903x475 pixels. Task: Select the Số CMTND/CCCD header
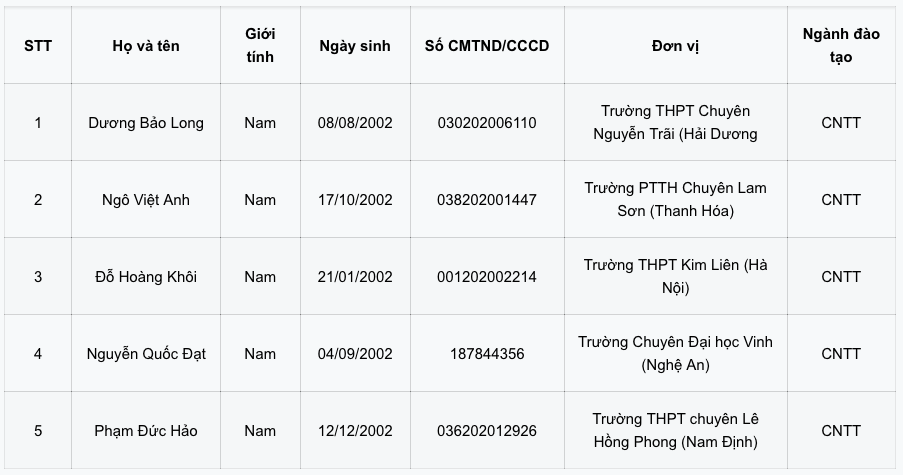[487, 45]
